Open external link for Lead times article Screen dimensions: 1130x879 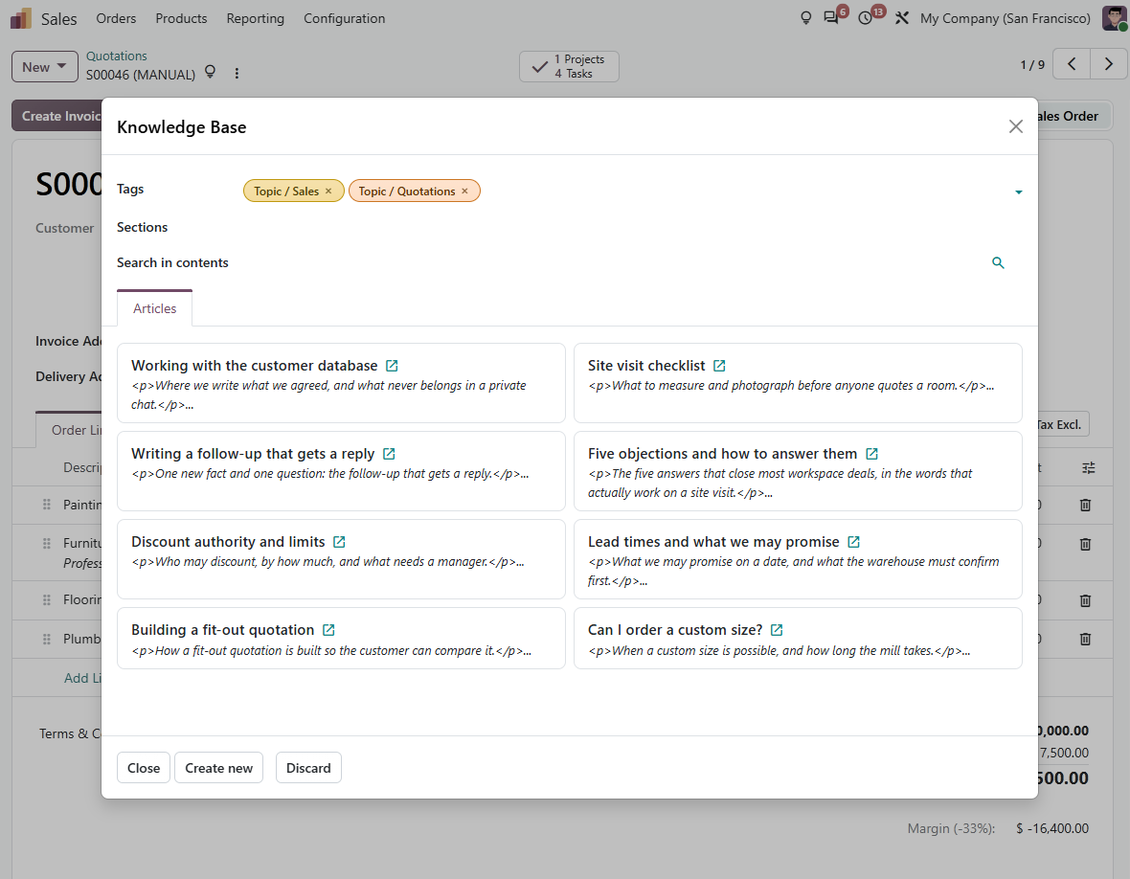854,542
